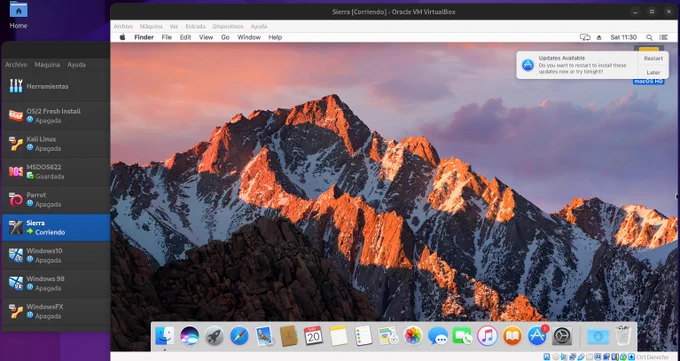The width and height of the screenshot is (680, 361).
Task: Select the Windows 98 VM
Action: click(56, 283)
